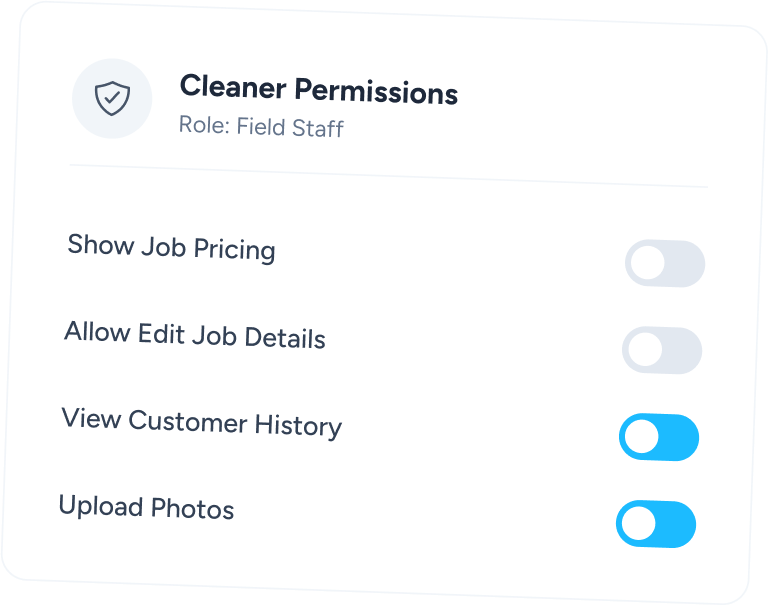Turn off the Upload Photos switch
The image size is (769, 606).
655,524
